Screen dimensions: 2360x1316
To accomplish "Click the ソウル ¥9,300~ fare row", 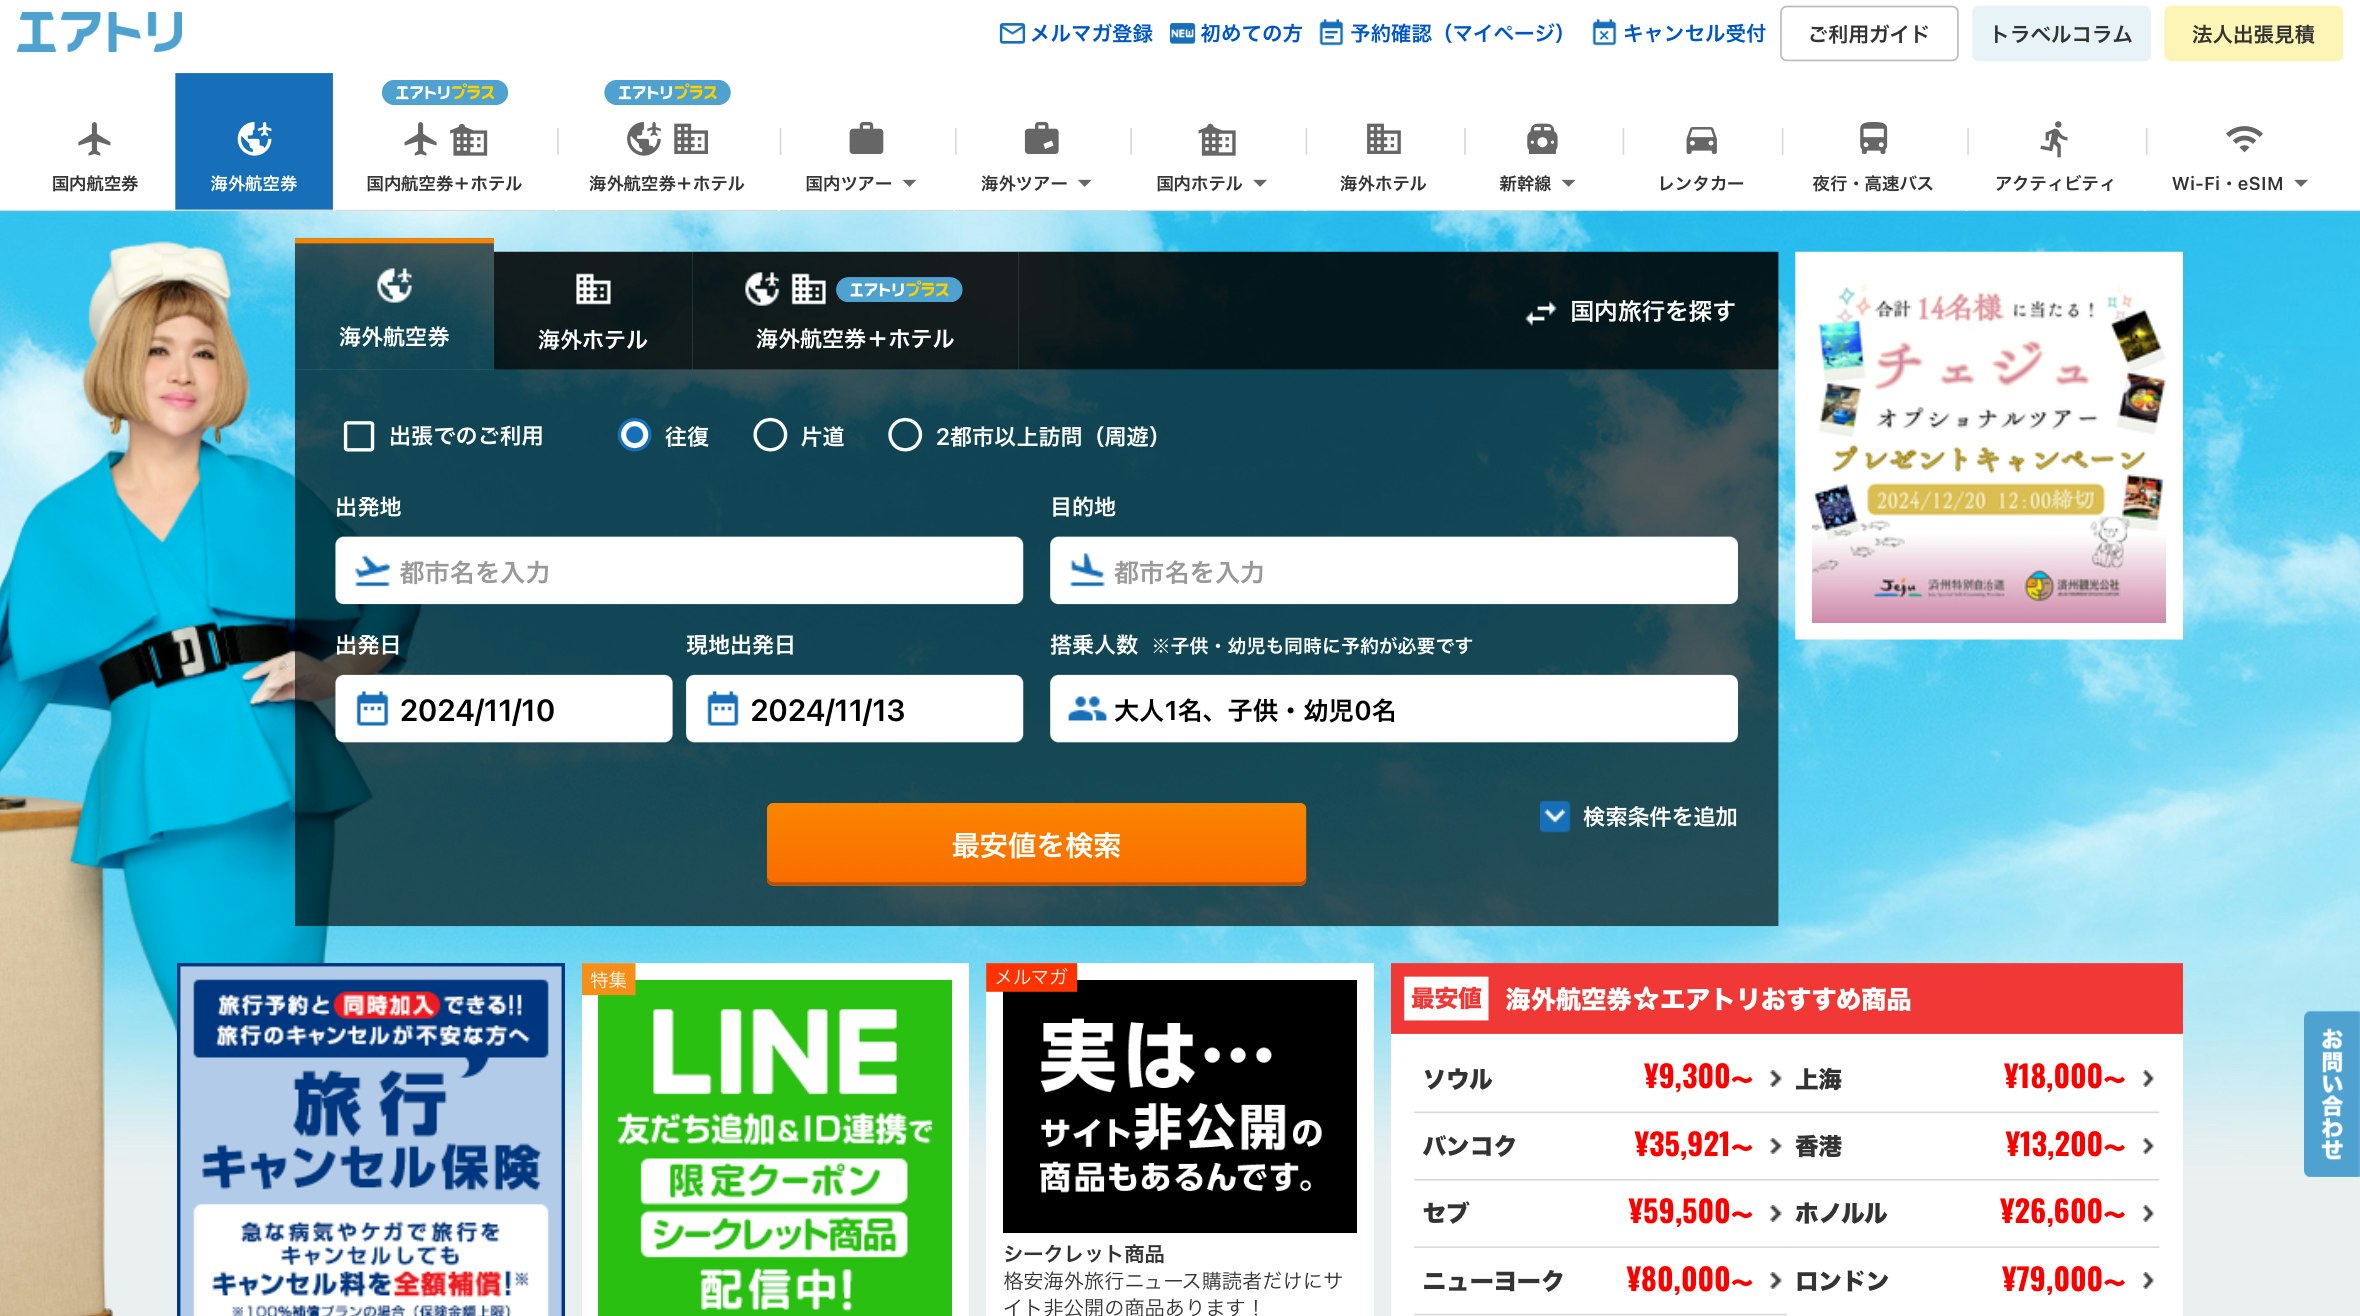I will (1602, 1078).
